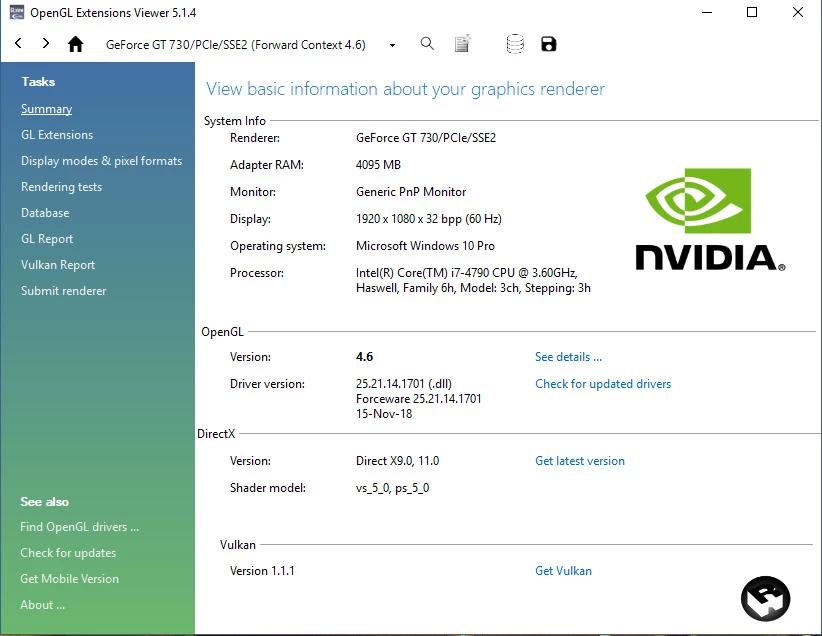Open the Database sidebar item
This screenshot has width=822, height=636.
tap(45, 213)
